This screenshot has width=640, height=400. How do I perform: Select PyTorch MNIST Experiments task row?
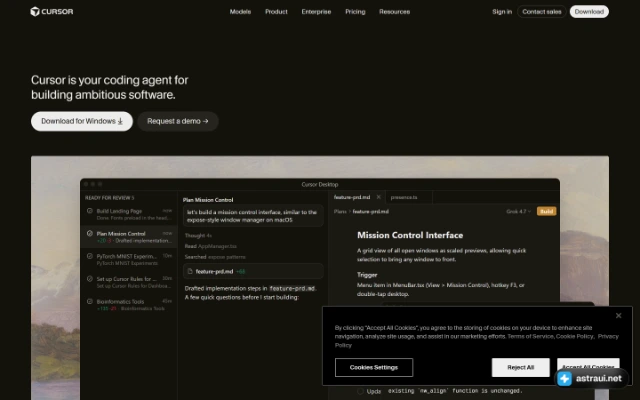coord(129,260)
